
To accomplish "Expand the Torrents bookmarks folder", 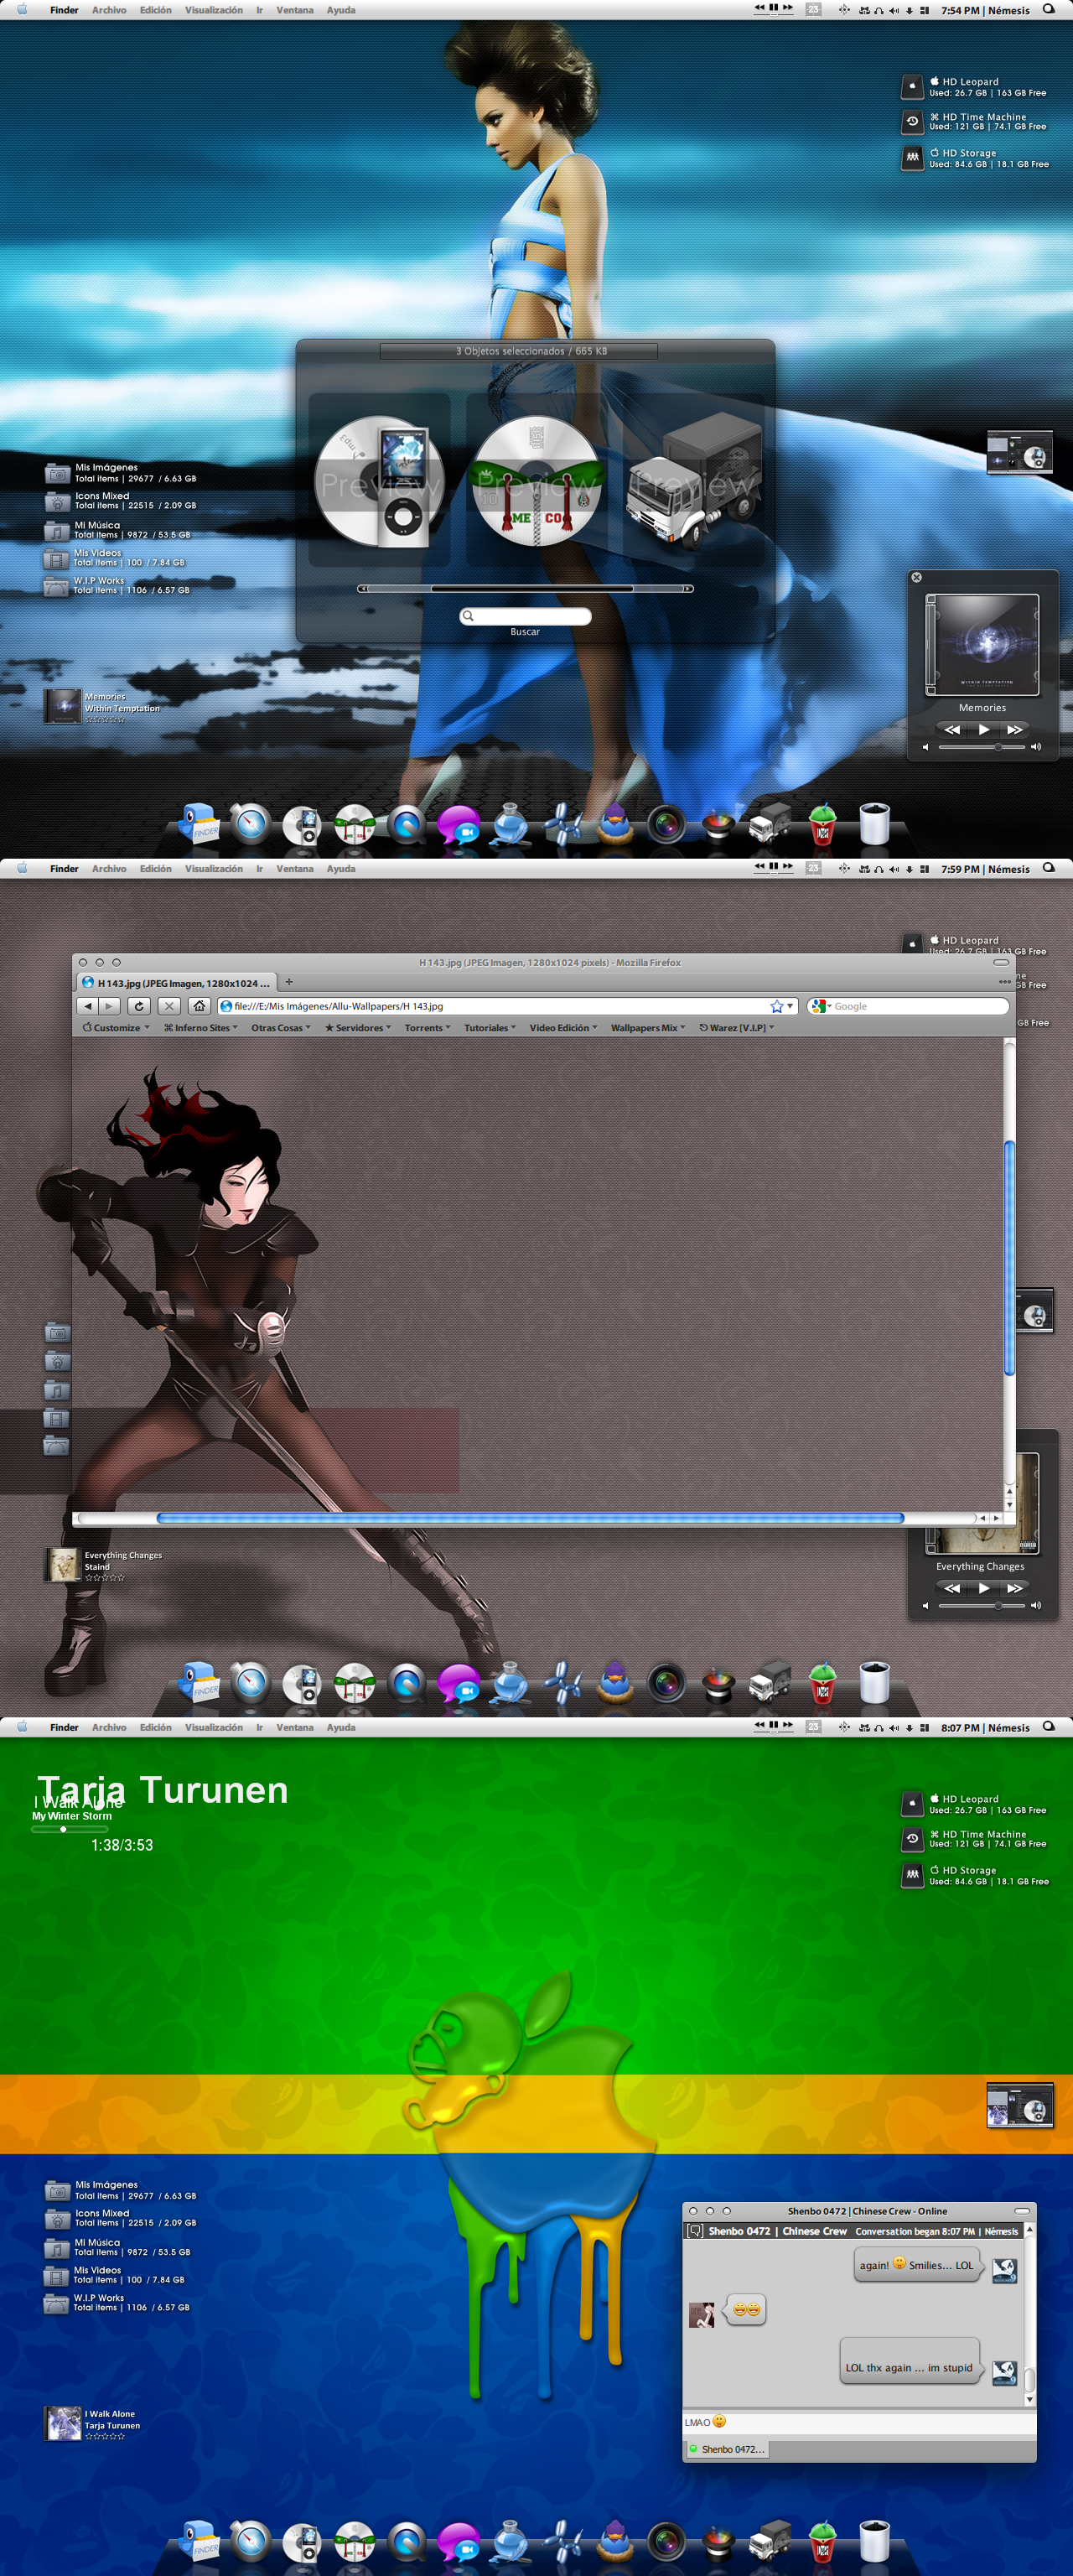I will (x=427, y=1027).
